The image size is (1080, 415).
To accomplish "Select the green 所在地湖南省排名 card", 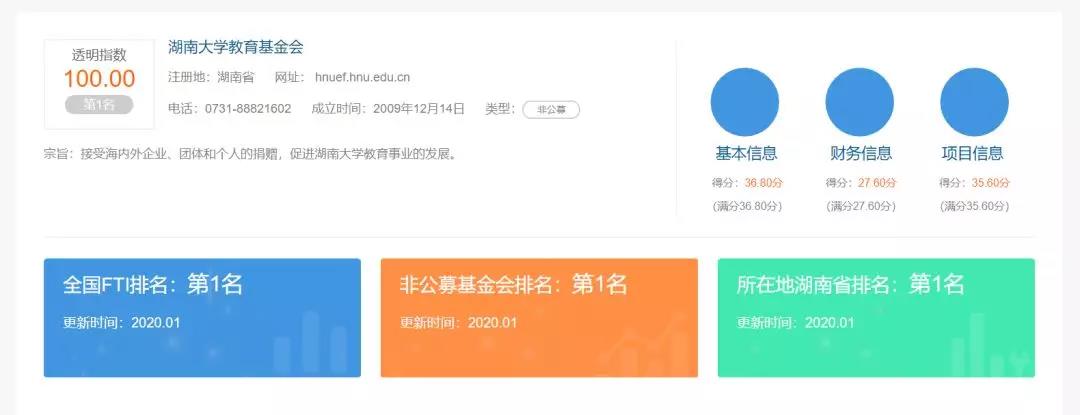I will (x=876, y=318).
